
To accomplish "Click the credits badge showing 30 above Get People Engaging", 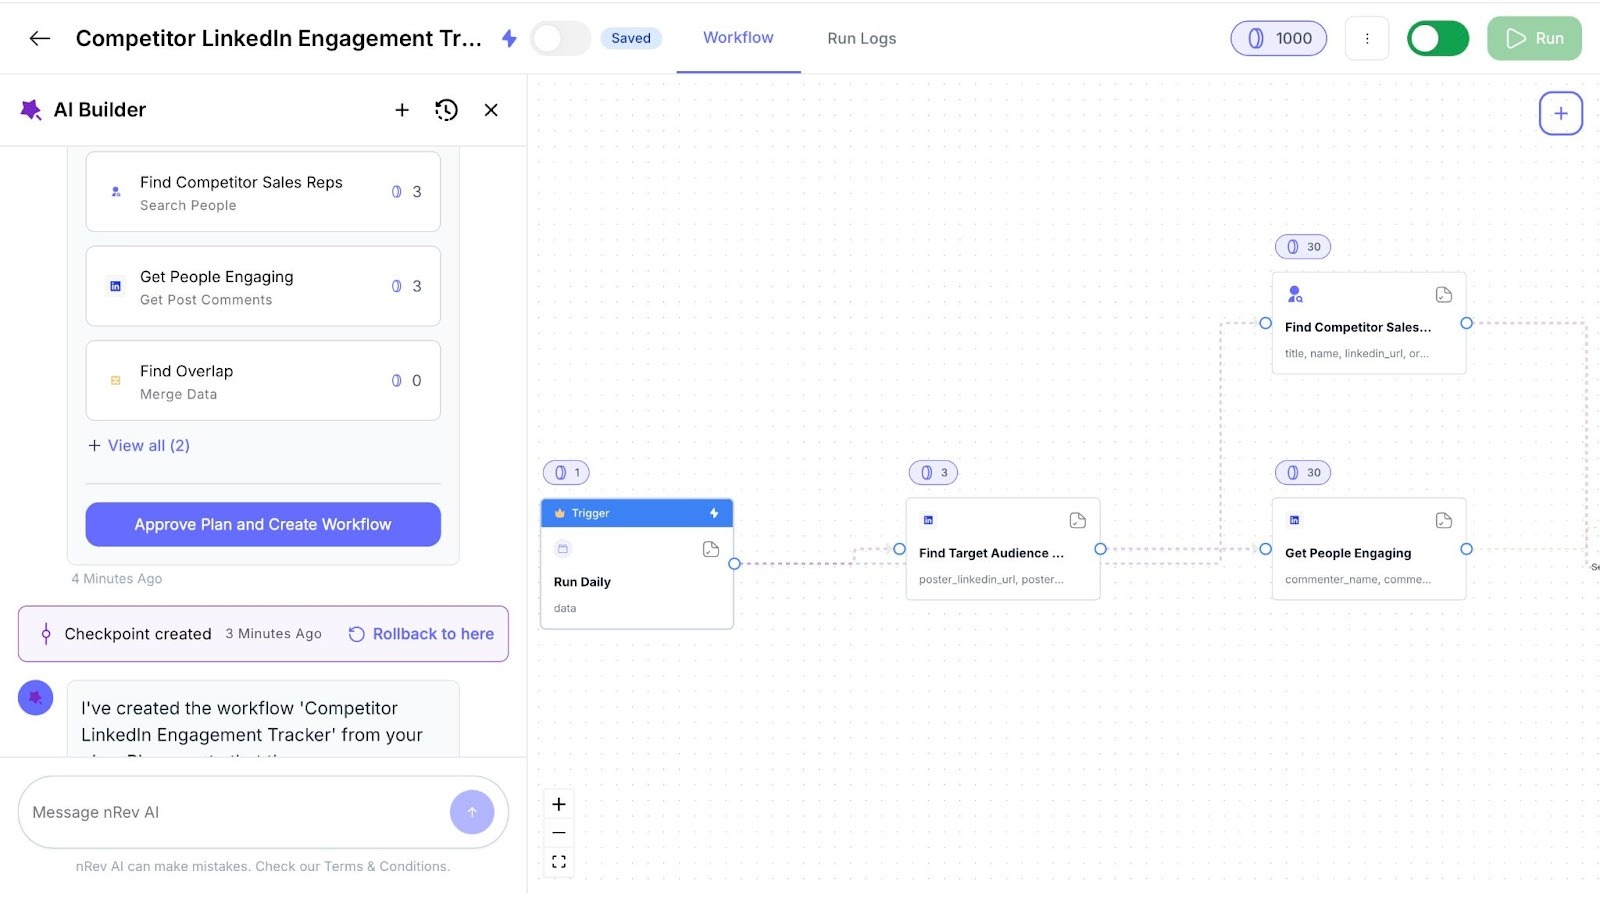I will (x=1302, y=472).
